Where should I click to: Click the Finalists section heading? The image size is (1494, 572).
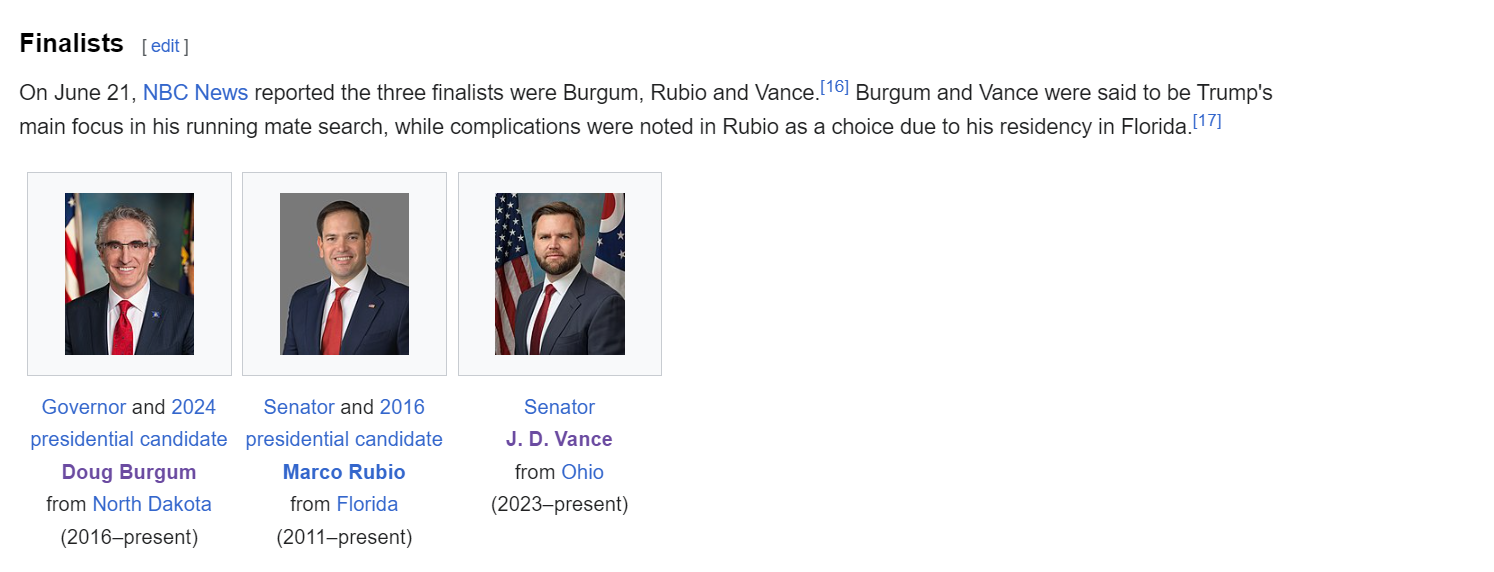[x=72, y=44]
